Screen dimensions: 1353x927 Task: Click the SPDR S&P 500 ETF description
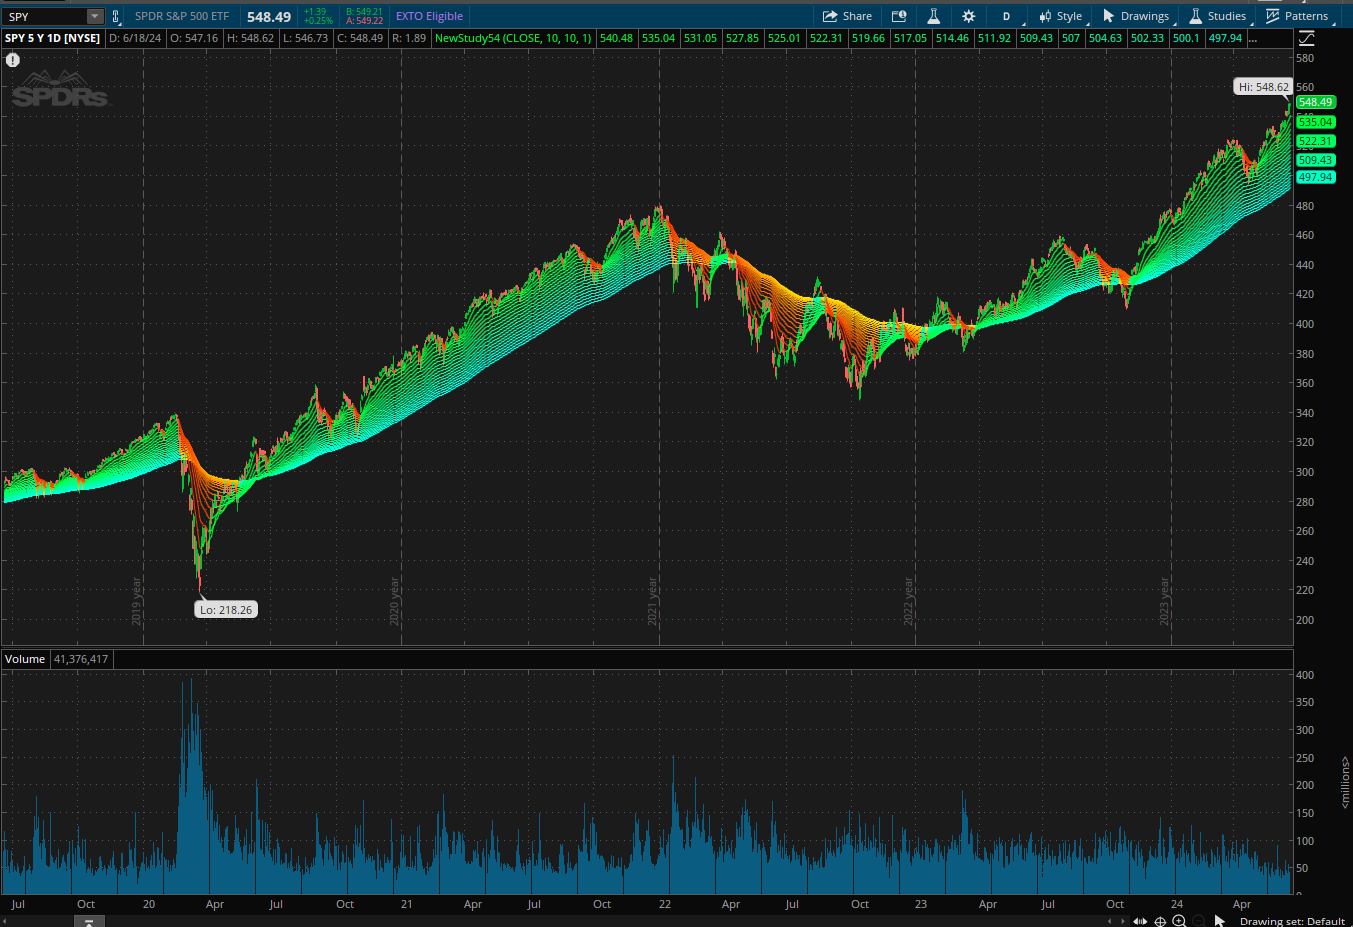(182, 16)
